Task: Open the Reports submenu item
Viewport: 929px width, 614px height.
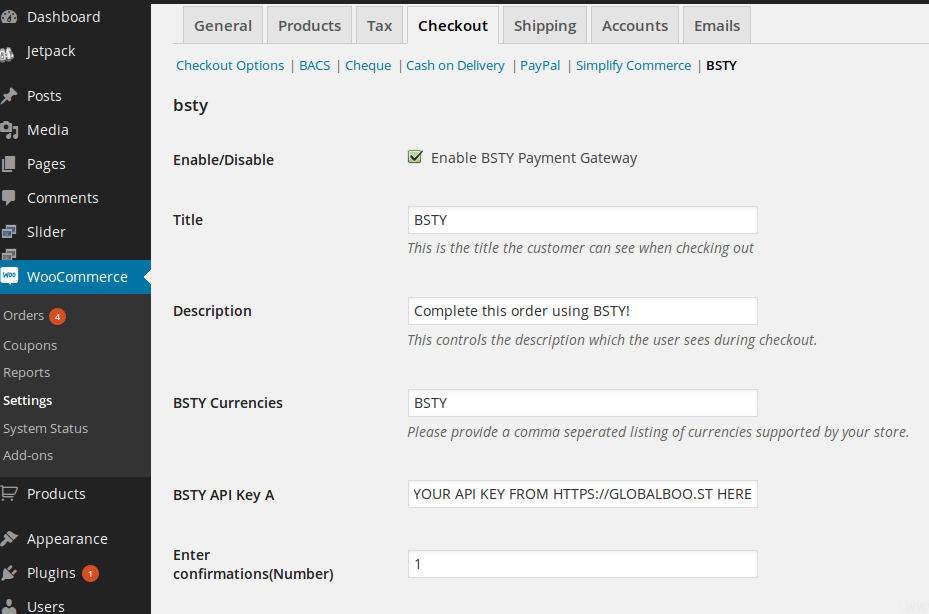Action: point(27,372)
